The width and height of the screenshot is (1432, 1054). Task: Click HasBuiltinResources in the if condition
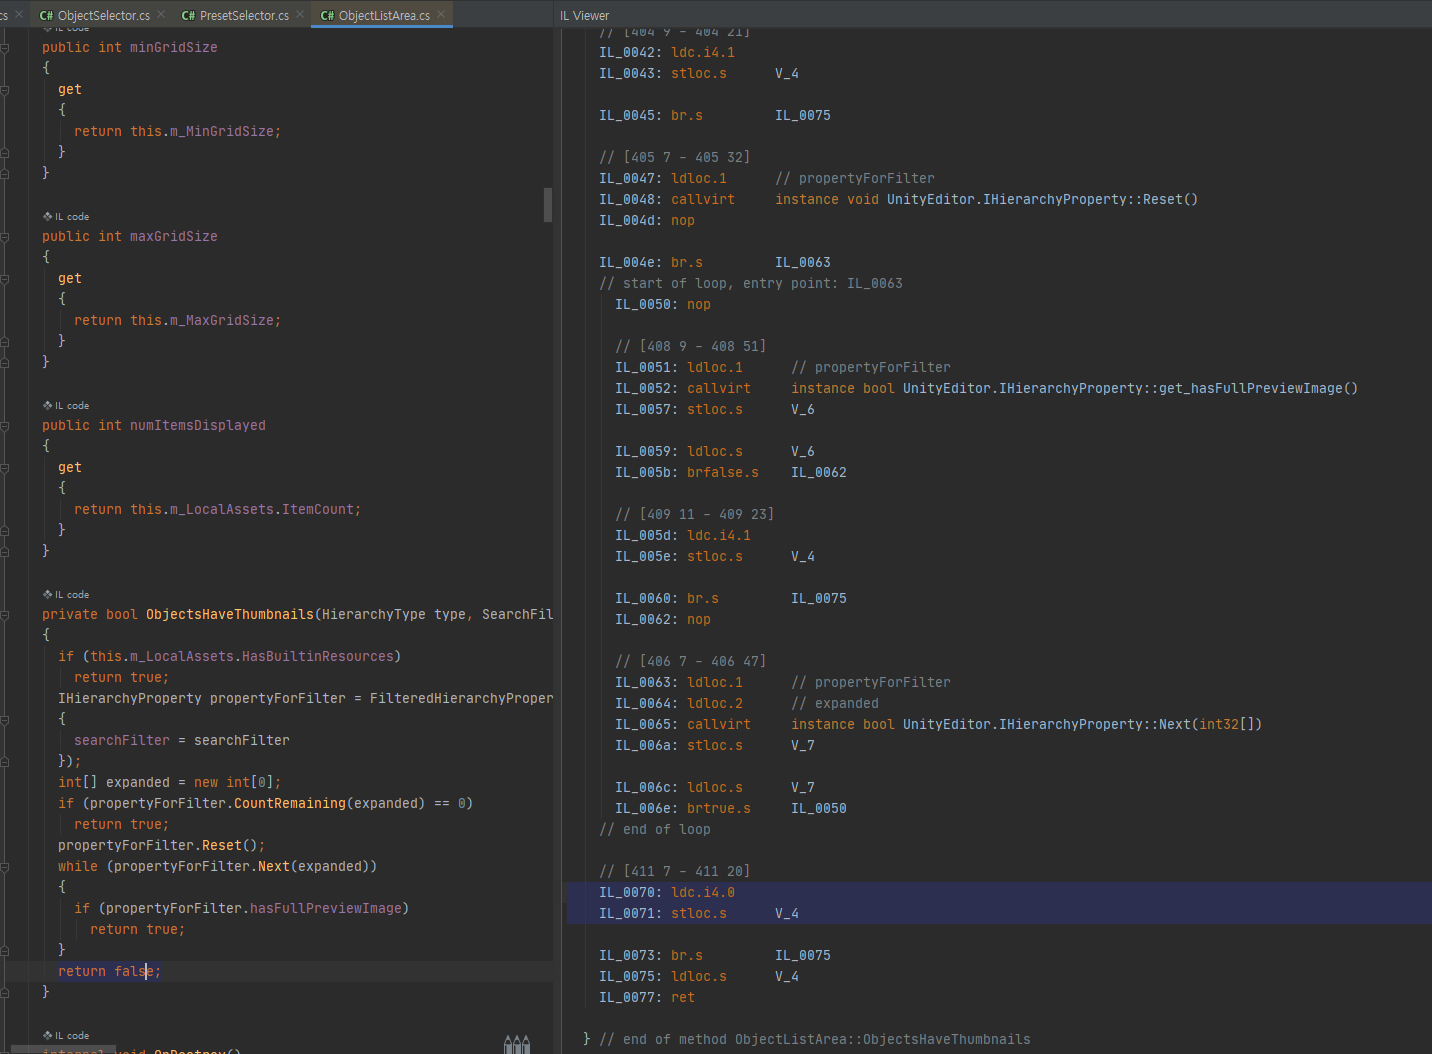318,656
